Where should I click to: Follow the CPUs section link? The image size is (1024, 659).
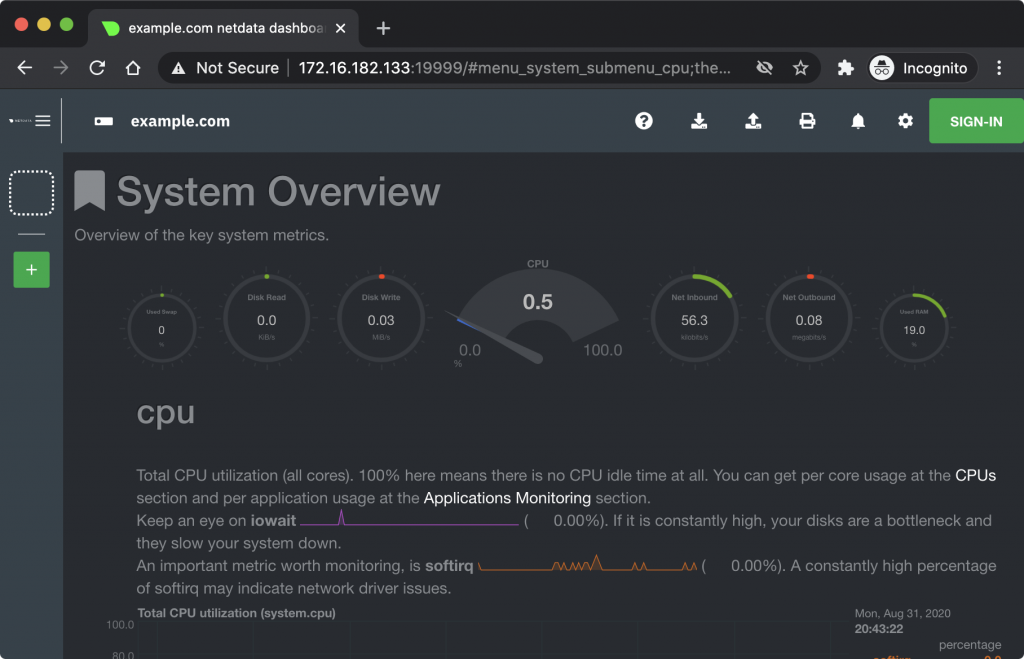click(x=975, y=476)
